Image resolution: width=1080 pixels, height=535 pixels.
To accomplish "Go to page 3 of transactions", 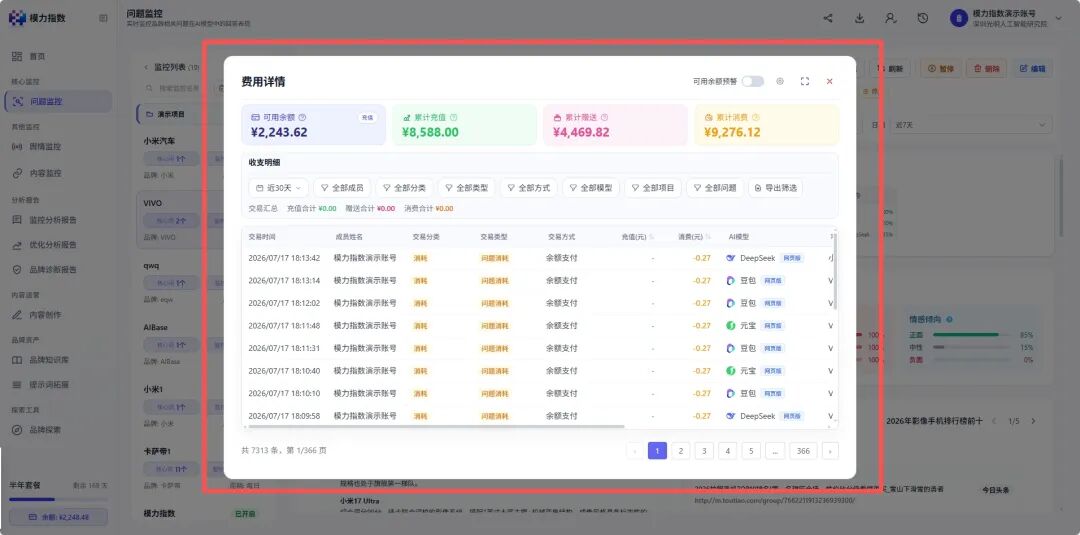I will pos(704,451).
